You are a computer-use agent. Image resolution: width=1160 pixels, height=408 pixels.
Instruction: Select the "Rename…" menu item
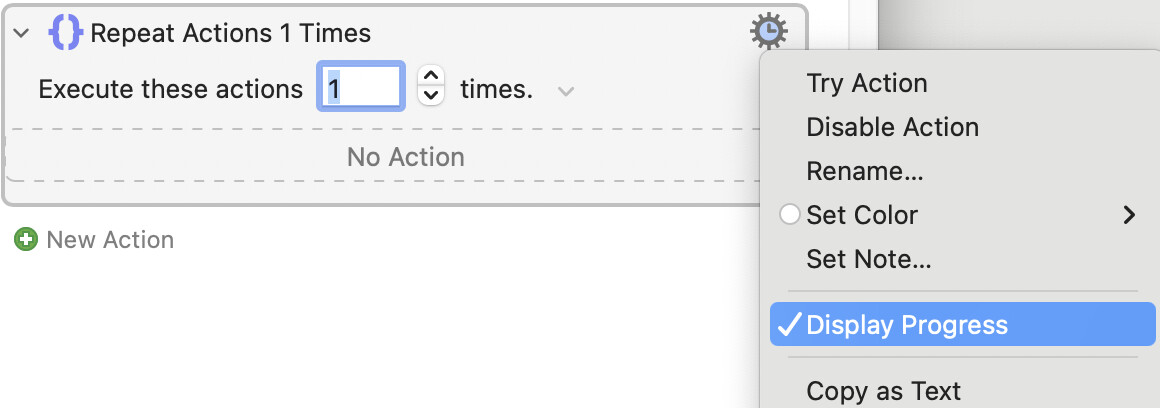click(x=864, y=171)
